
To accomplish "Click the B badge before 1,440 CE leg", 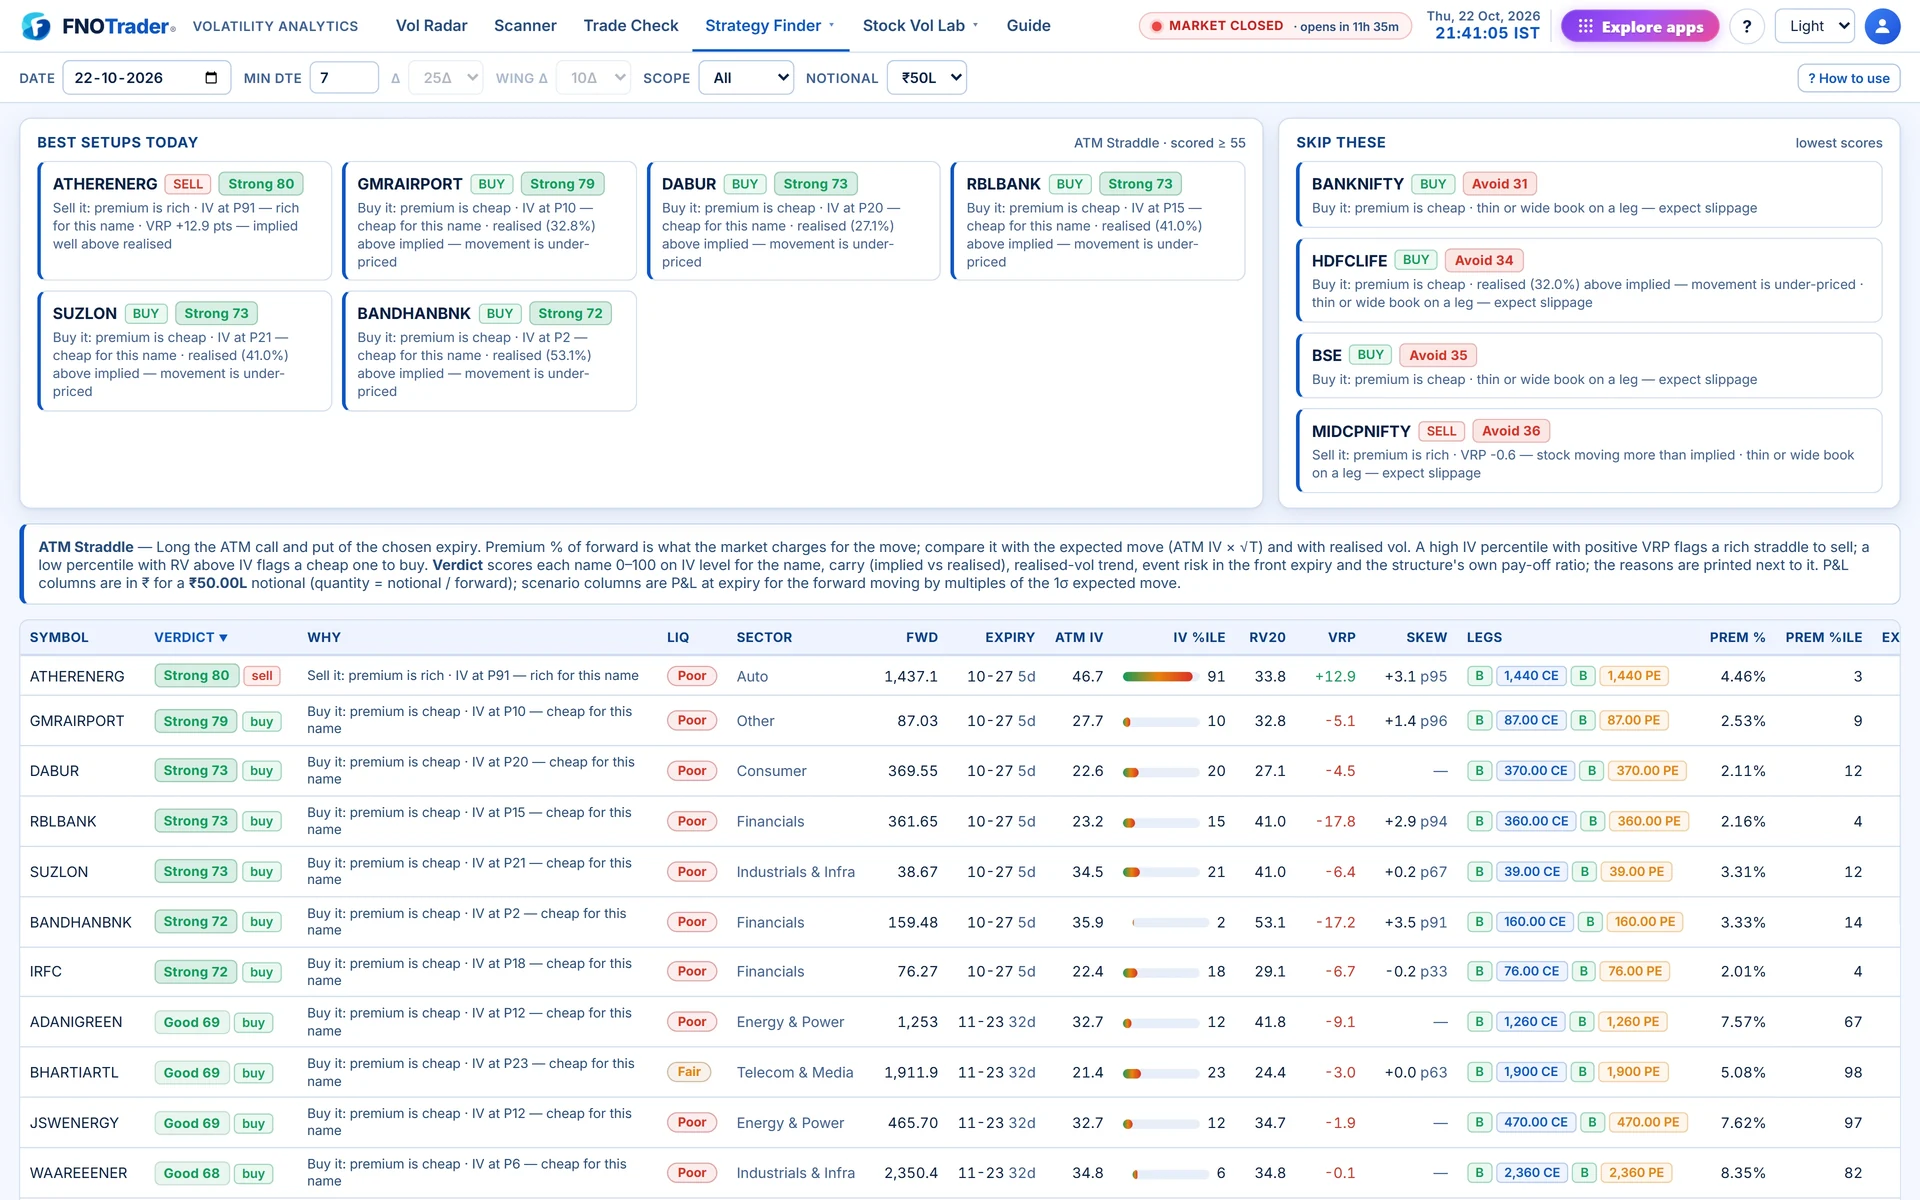I will click(x=1479, y=676).
